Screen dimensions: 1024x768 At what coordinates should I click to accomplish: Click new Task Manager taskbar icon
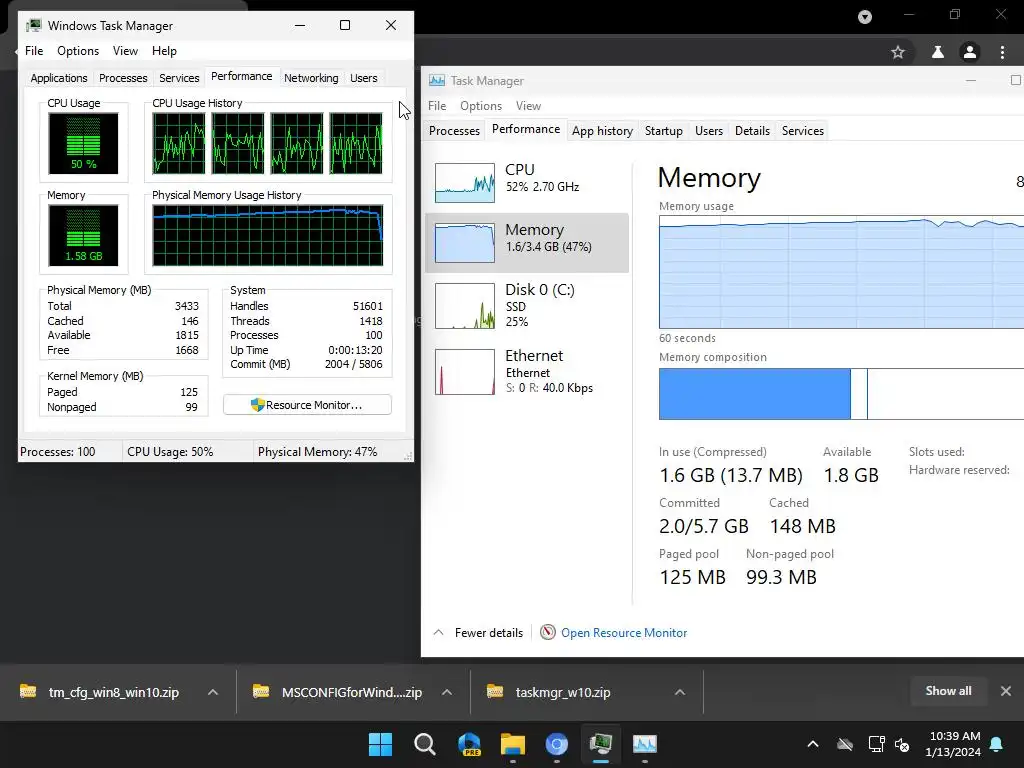click(645, 744)
